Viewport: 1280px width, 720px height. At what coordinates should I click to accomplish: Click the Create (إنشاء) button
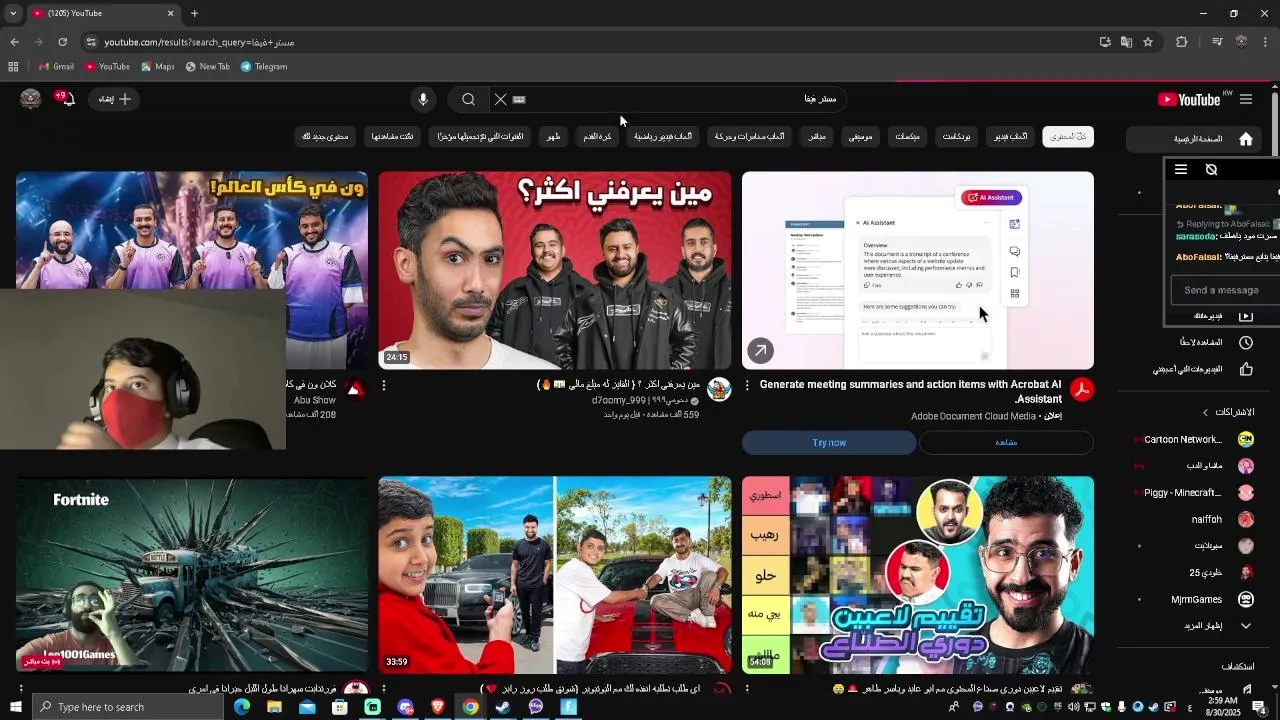tap(115, 99)
